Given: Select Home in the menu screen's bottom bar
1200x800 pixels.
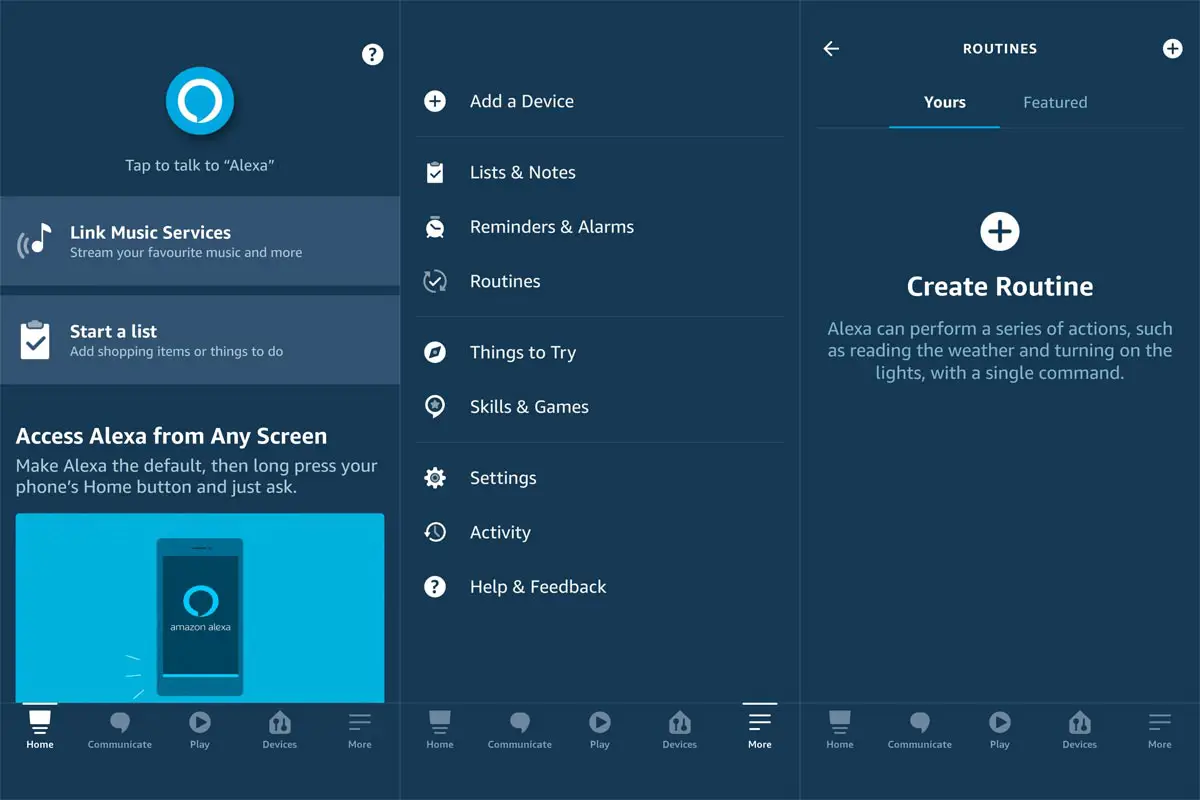Looking at the screenshot, I should click(440, 729).
